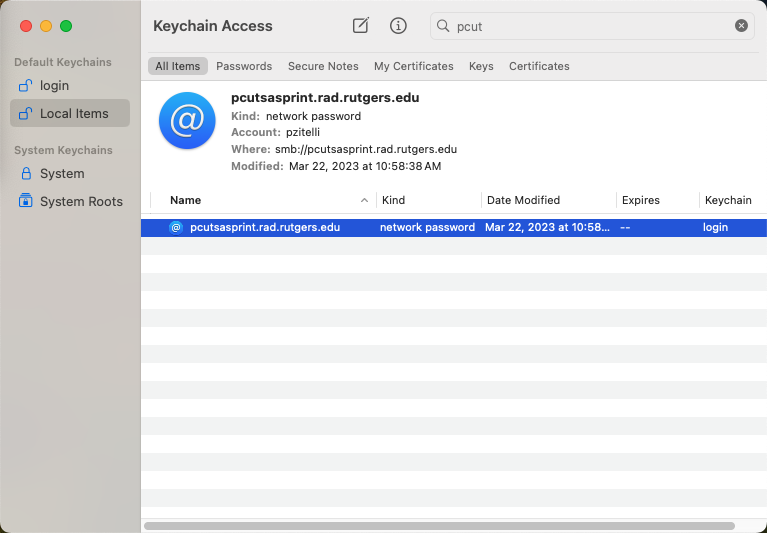Open the Secure Notes tab
The height and width of the screenshot is (533, 767).
pos(323,66)
